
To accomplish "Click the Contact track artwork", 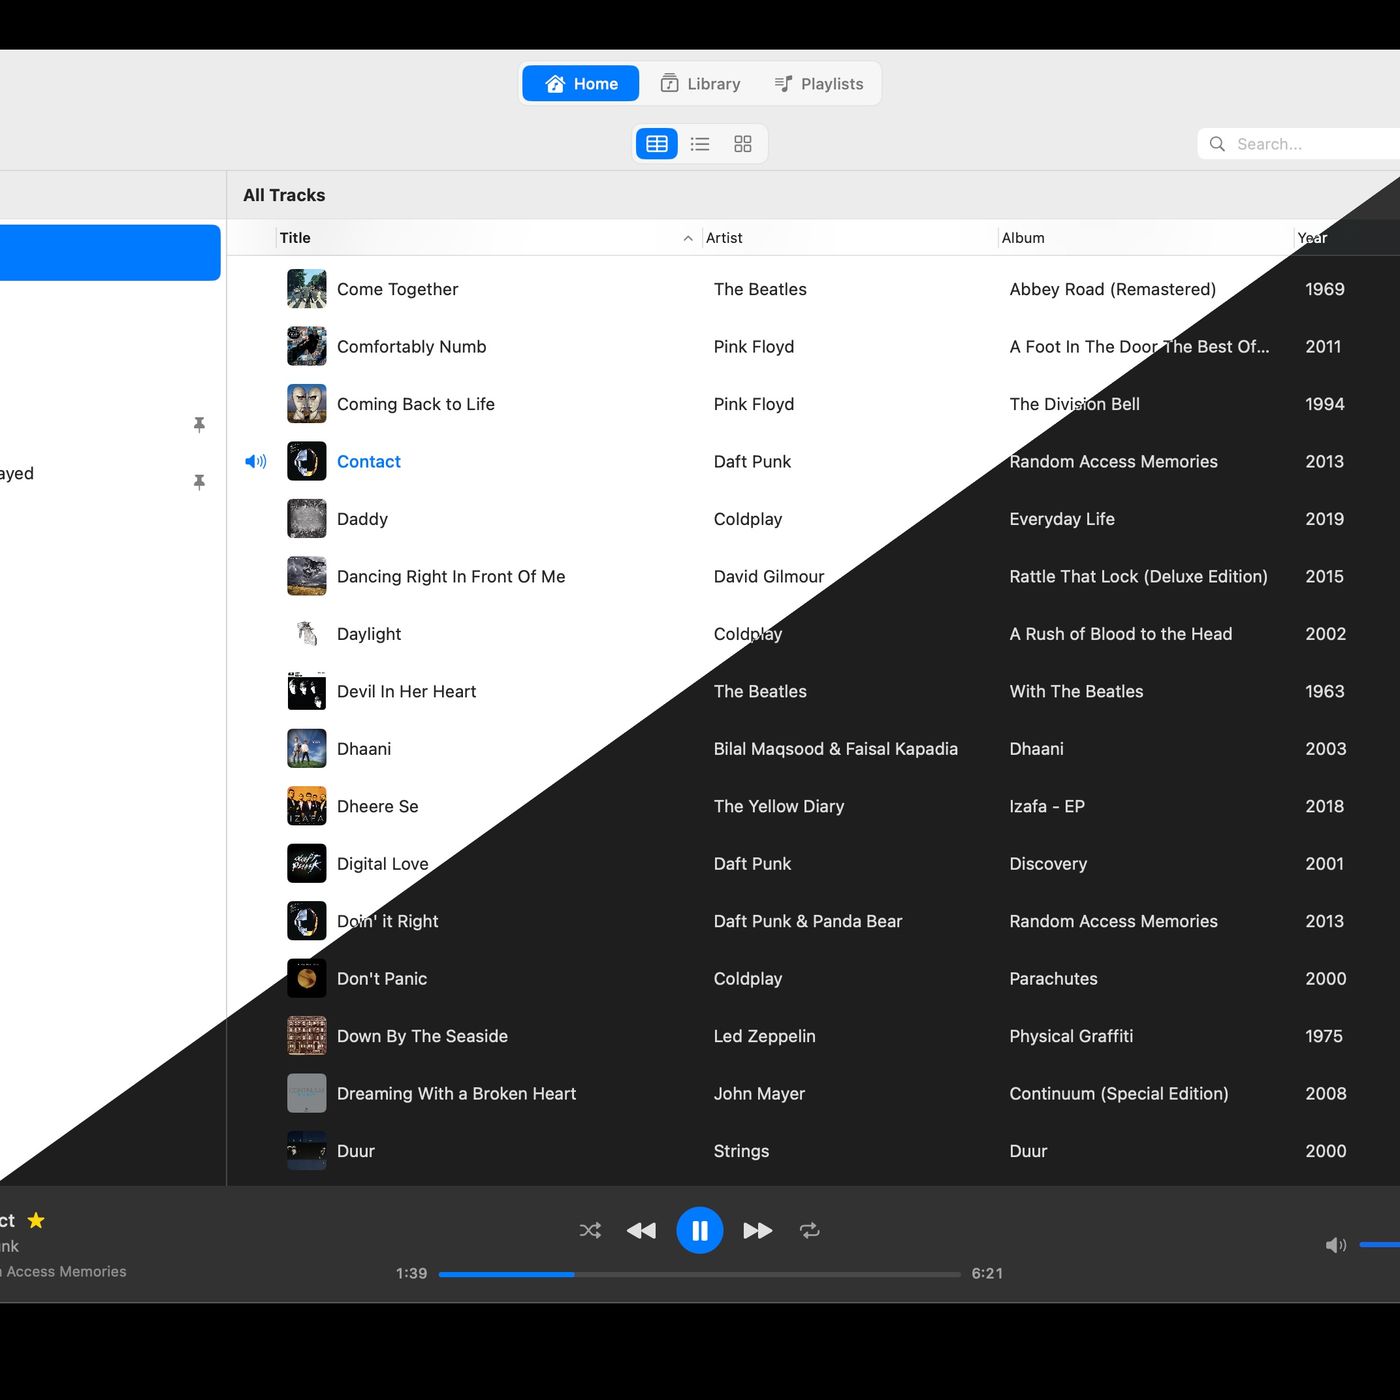I will [x=307, y=461].
